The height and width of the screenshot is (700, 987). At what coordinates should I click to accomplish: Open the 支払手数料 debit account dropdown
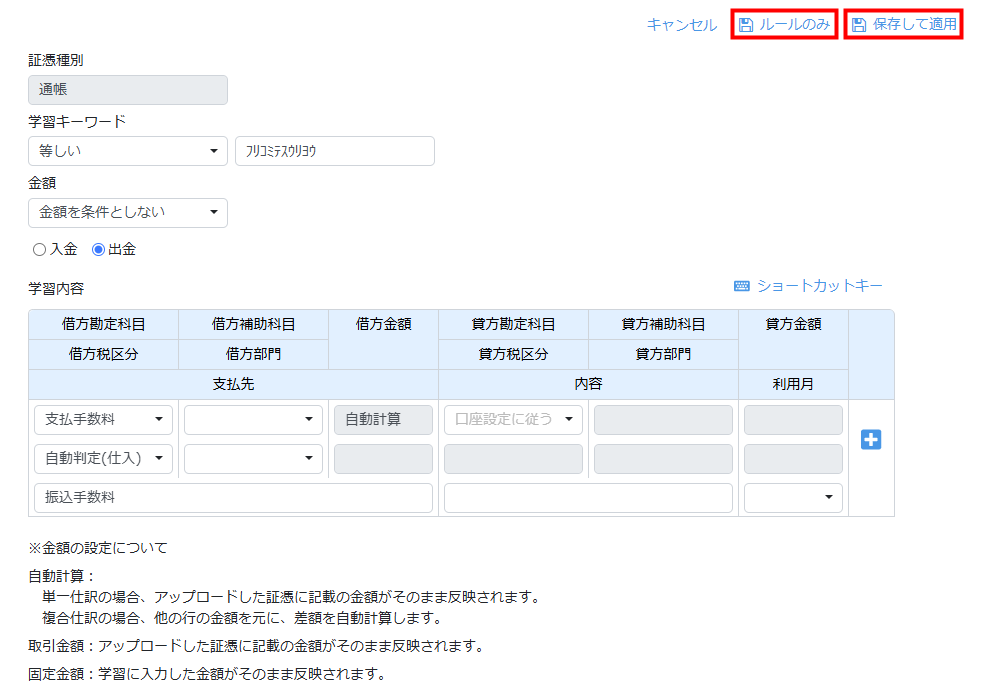pyautogui.click(x=103, y=420)
